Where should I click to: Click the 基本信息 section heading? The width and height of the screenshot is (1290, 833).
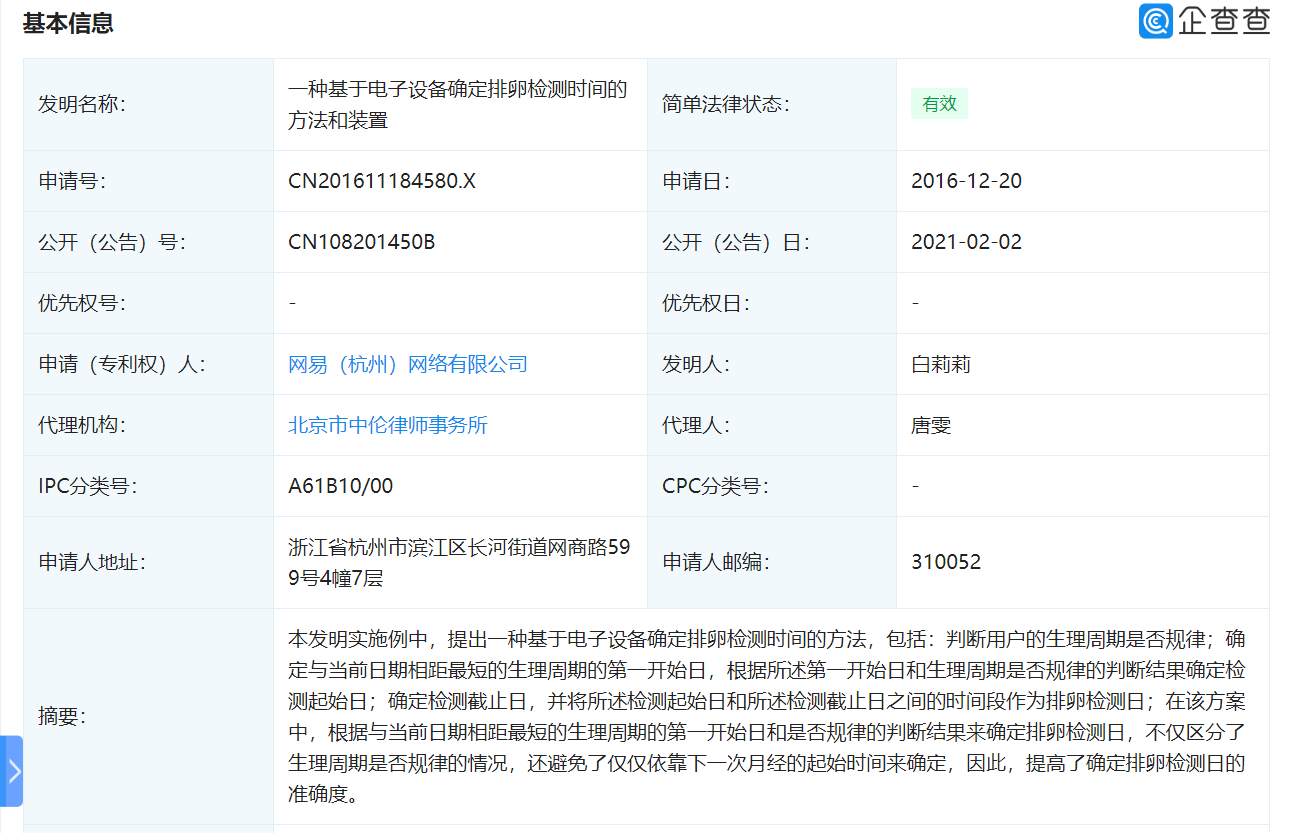coord(68,23)
